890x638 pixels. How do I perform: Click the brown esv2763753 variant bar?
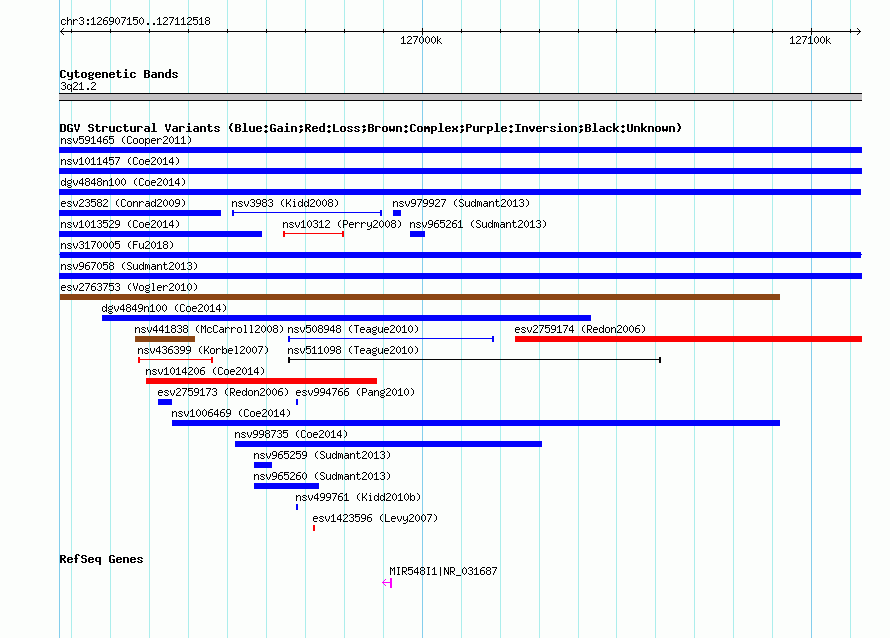419,297
